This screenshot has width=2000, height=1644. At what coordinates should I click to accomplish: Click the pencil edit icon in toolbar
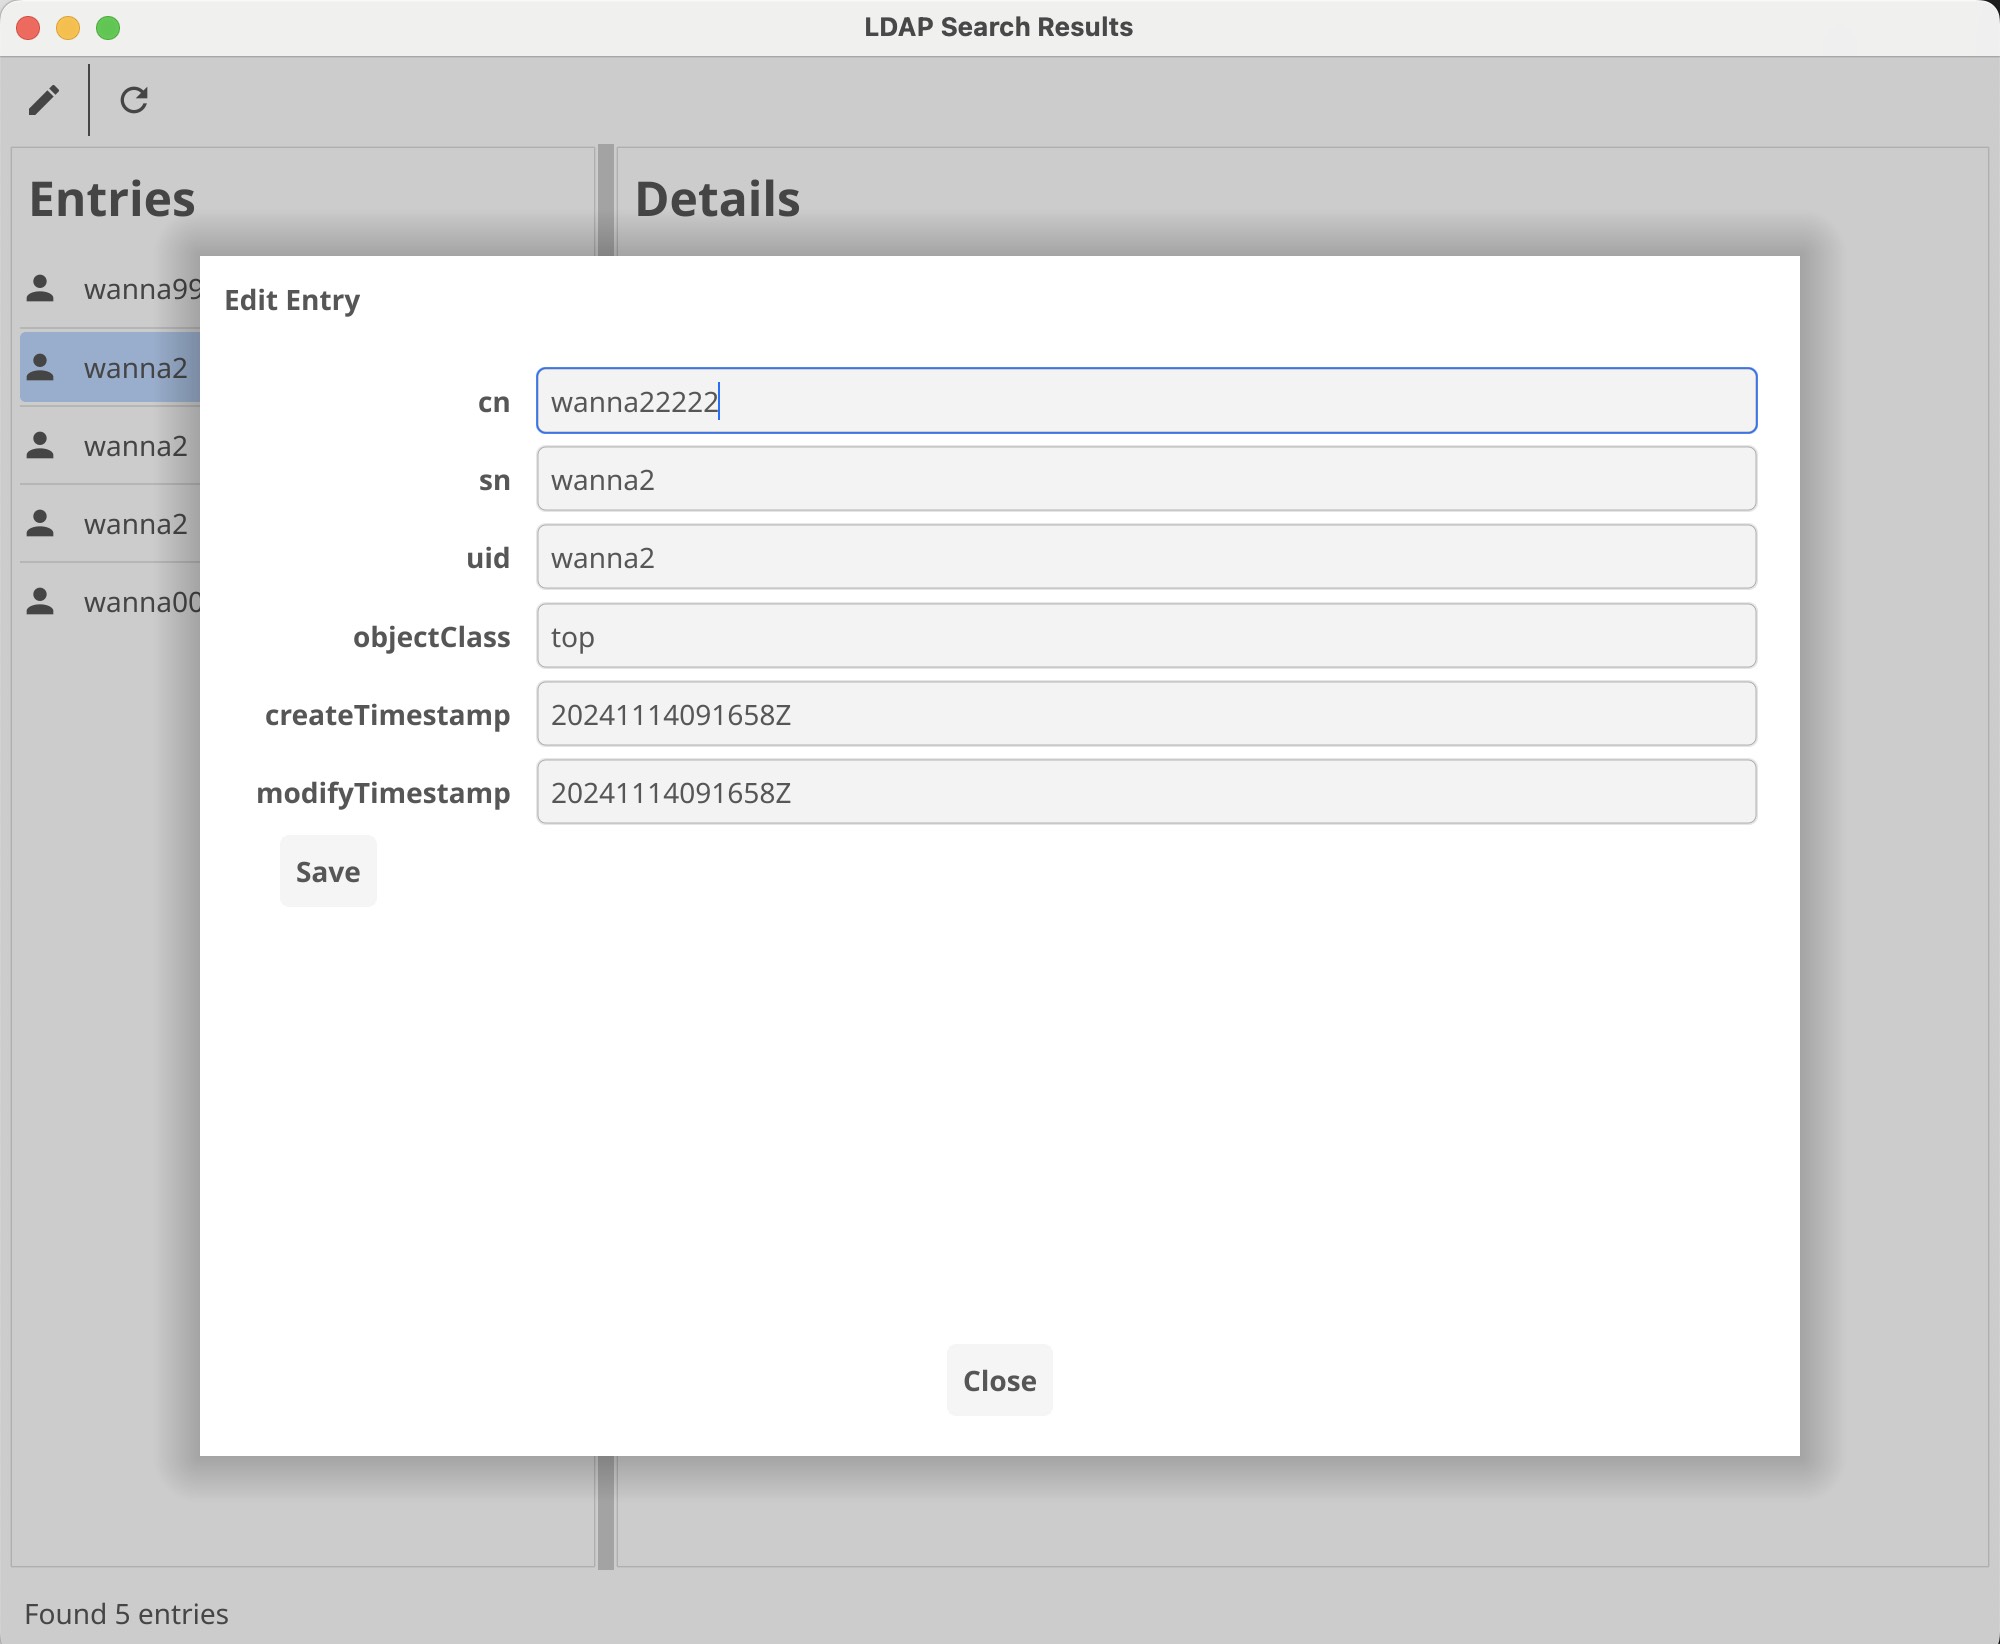[44, 100]
